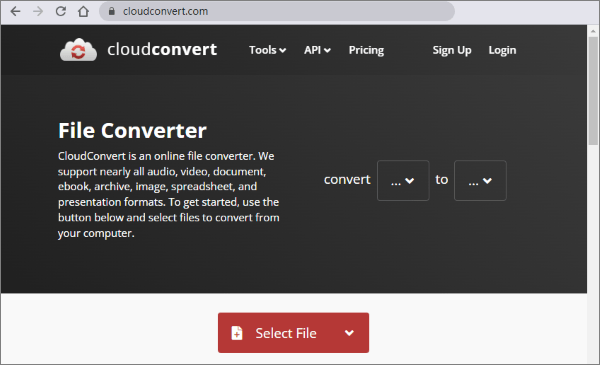Open the Tools menu
The height and width of the screenshot is (365, 600).
coord(267,50)
